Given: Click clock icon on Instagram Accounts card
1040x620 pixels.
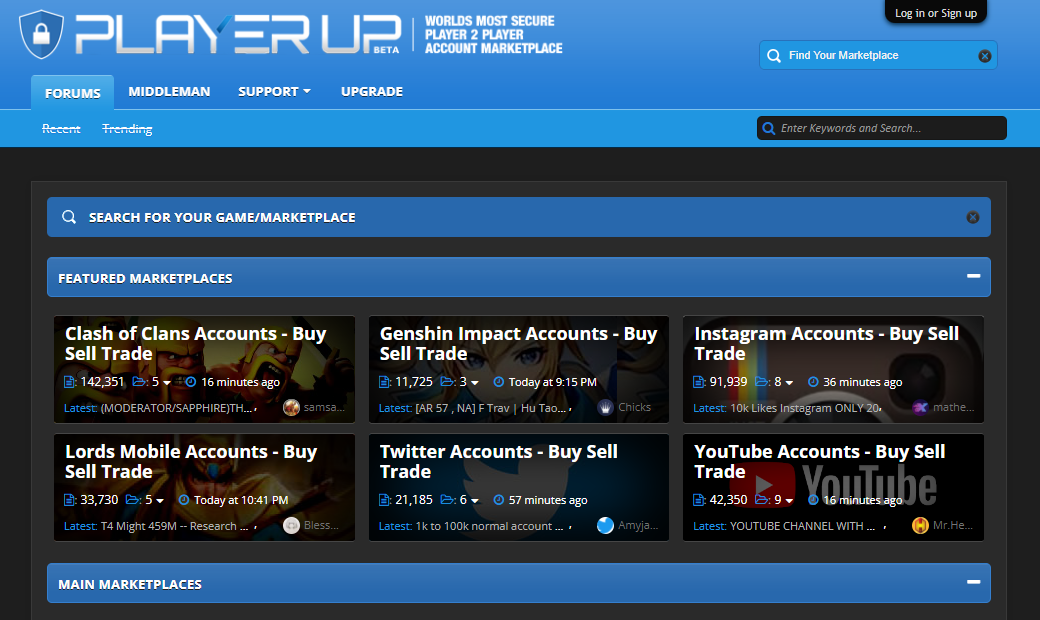Looking at the screenshot, I should pyautogui.click(x=813, y=382).
